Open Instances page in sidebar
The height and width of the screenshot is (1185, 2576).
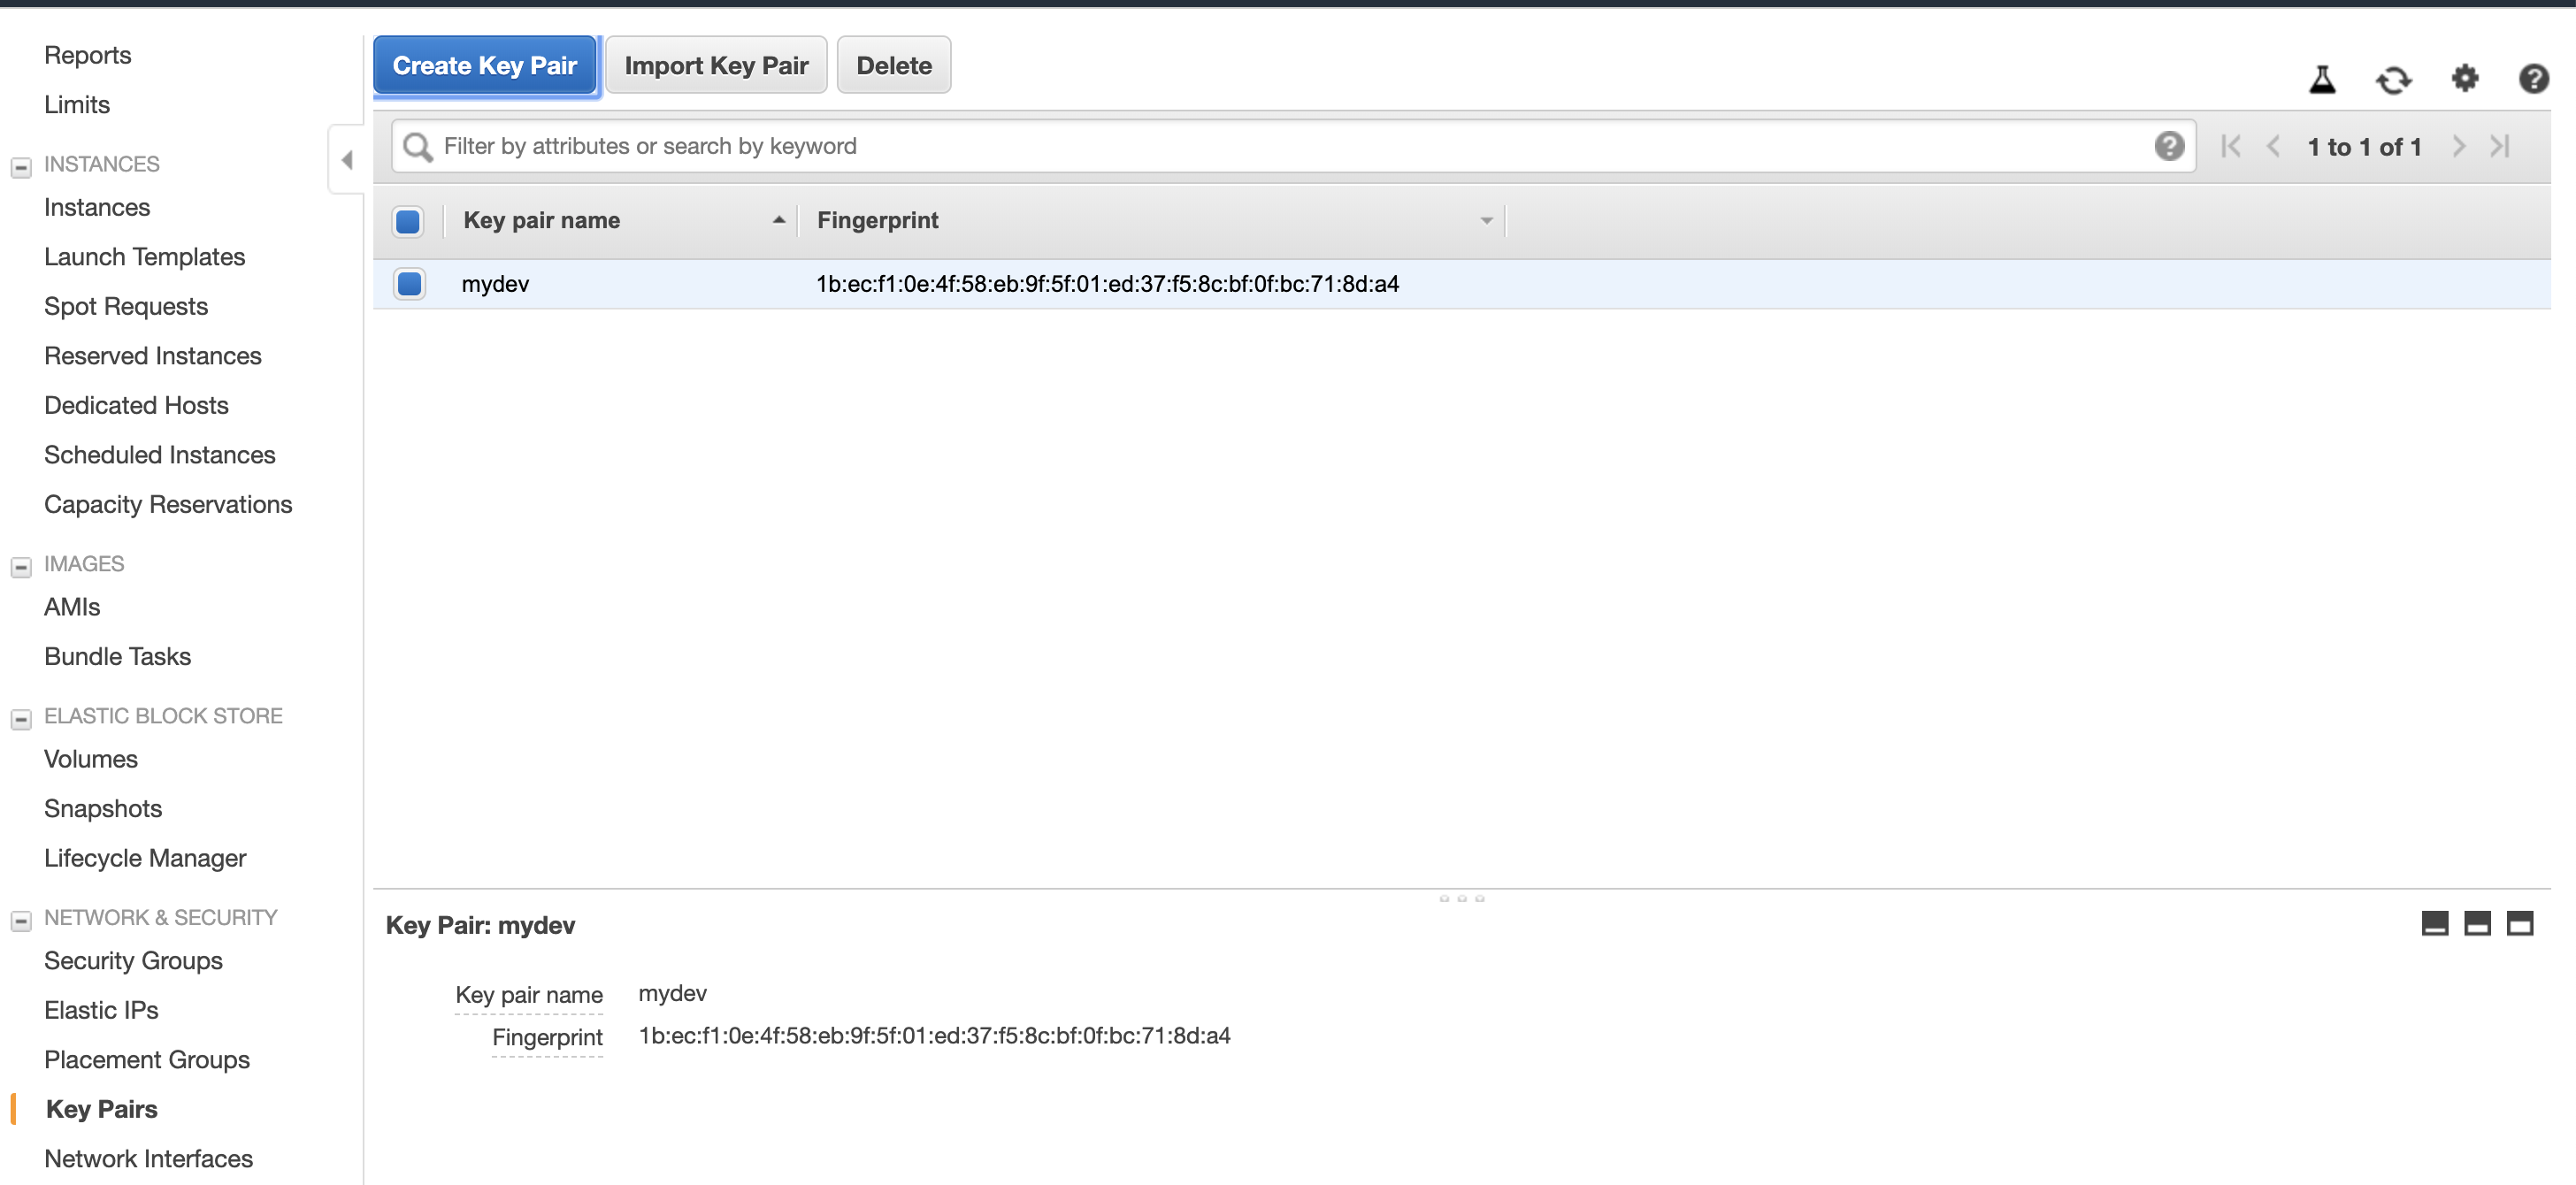[97, 207]
